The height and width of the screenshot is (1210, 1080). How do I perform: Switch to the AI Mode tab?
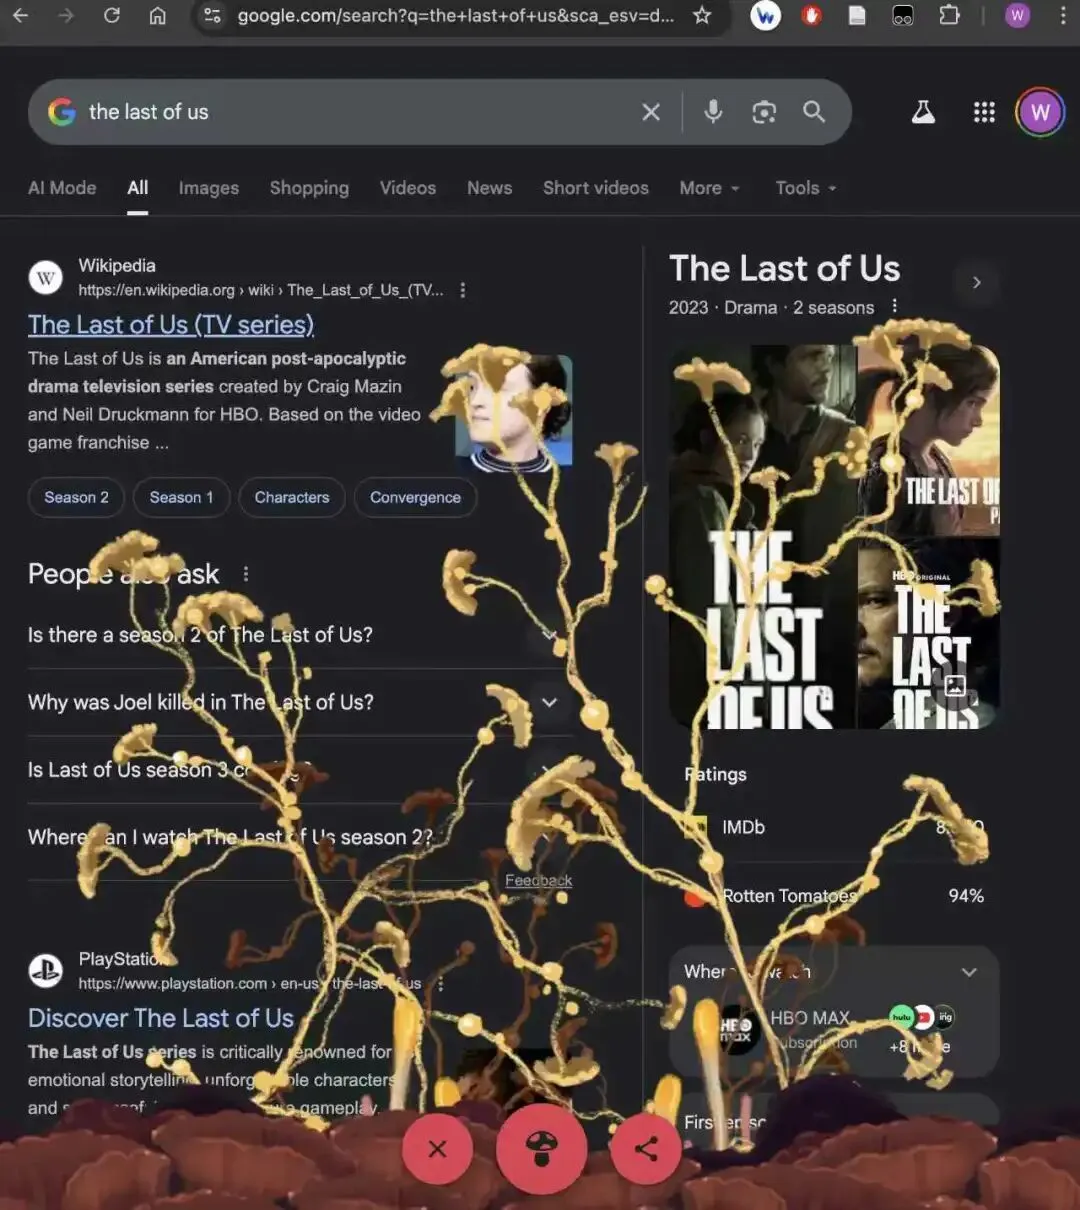(62, 188)
